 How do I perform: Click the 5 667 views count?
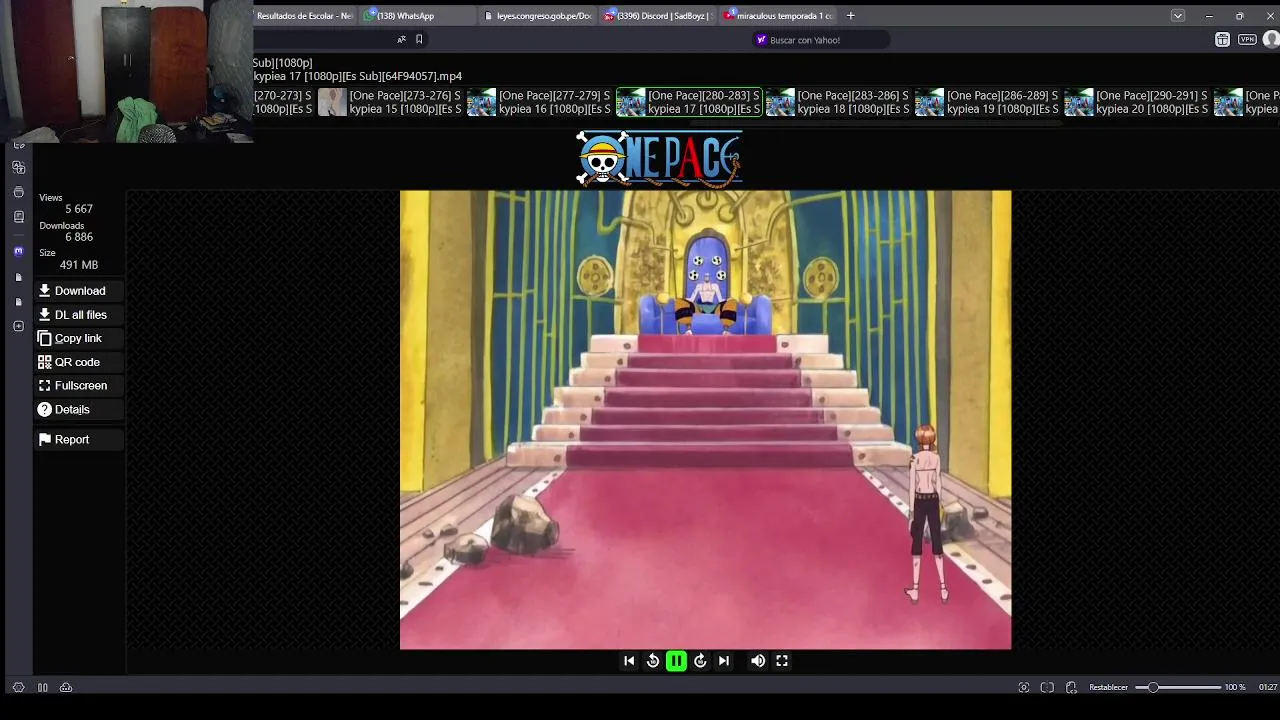78,209
